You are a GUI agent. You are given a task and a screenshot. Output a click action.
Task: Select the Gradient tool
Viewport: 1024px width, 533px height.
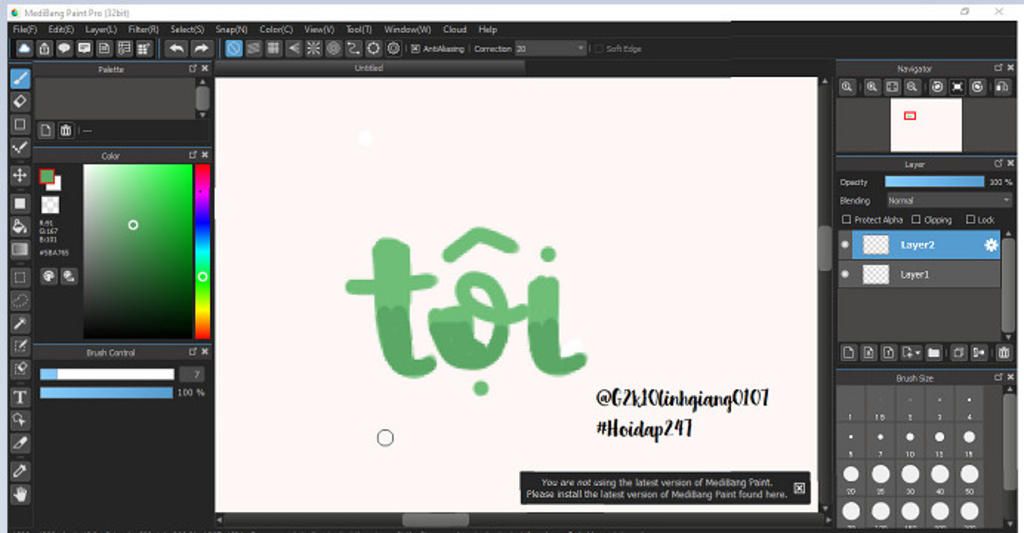tap(20, 250)
